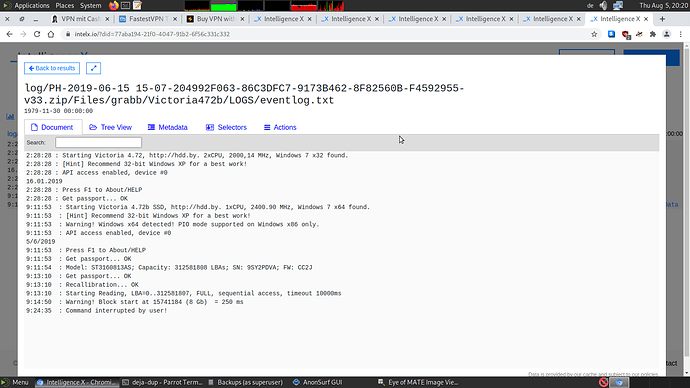690x388 pixels.
Task: Open the Selectors tab
Action: point(226,127)
